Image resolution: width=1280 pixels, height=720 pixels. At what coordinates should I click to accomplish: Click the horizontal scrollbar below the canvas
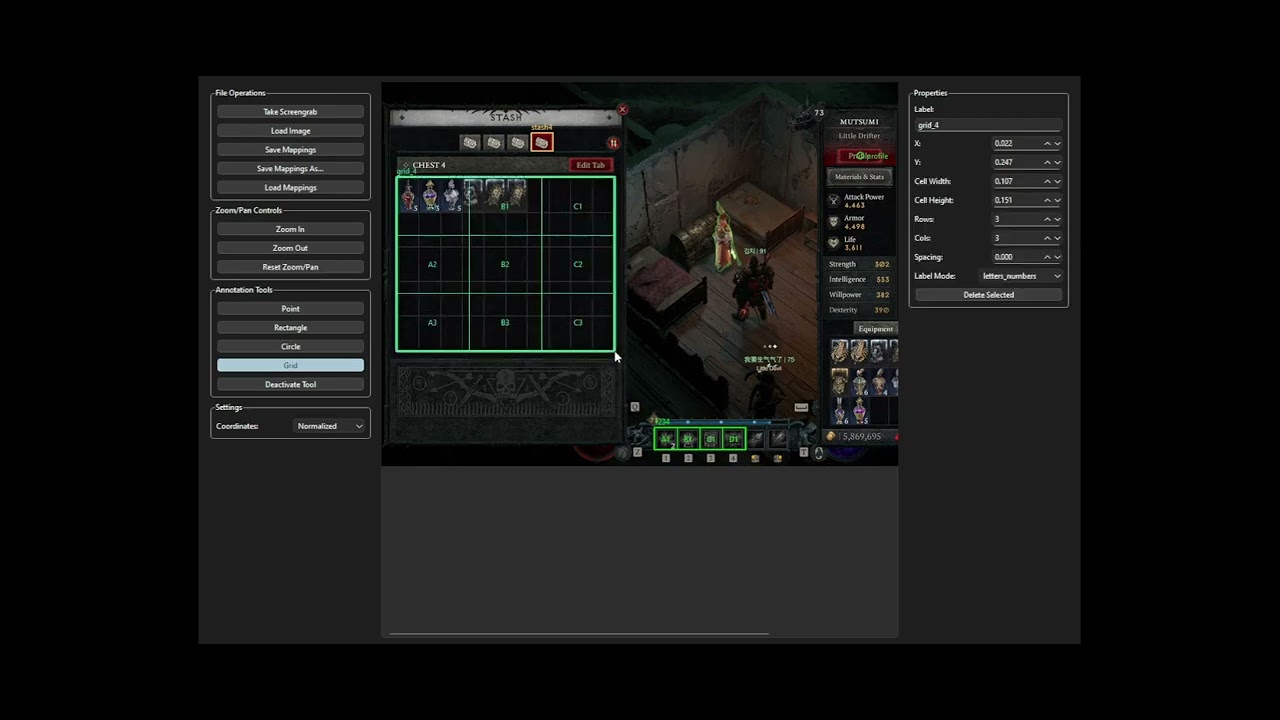[579, 634]
